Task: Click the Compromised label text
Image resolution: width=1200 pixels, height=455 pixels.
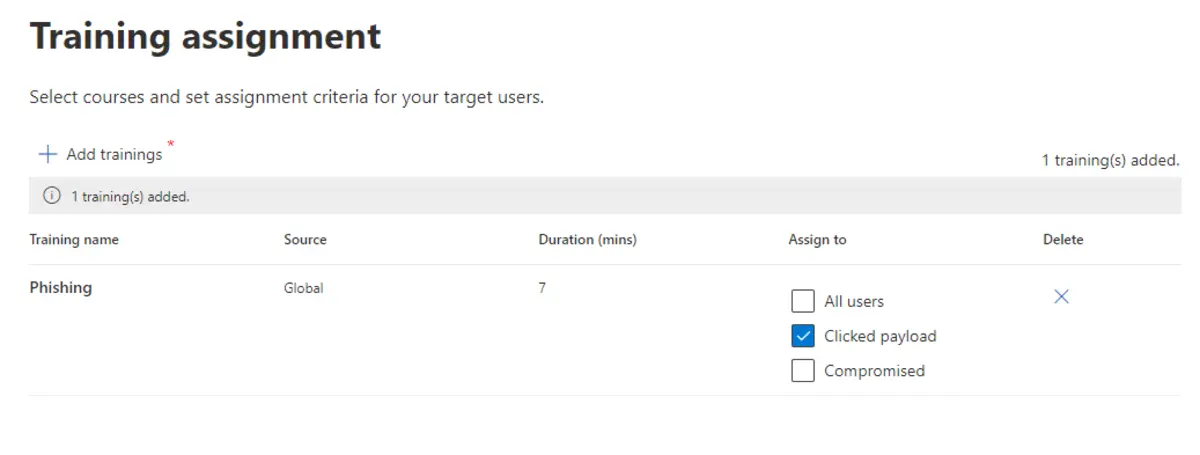Action: pyautogui.click(x=874, y=371)
